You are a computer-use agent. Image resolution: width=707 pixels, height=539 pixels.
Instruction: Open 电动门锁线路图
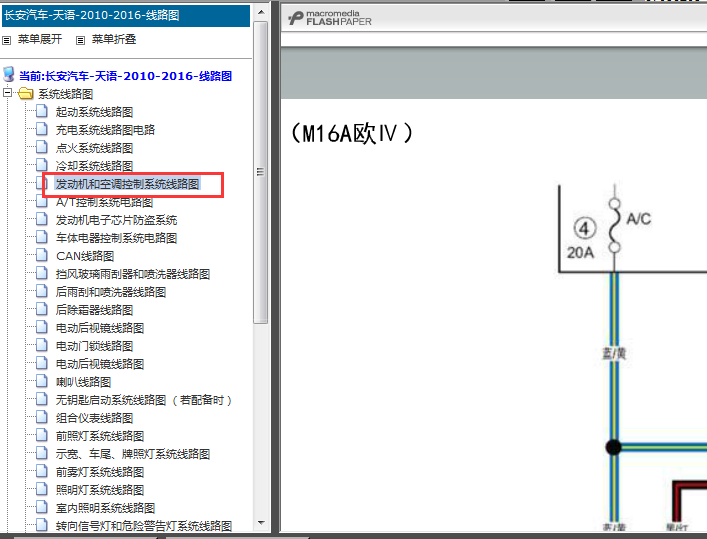pyautogui.click(x=94, y=346)
